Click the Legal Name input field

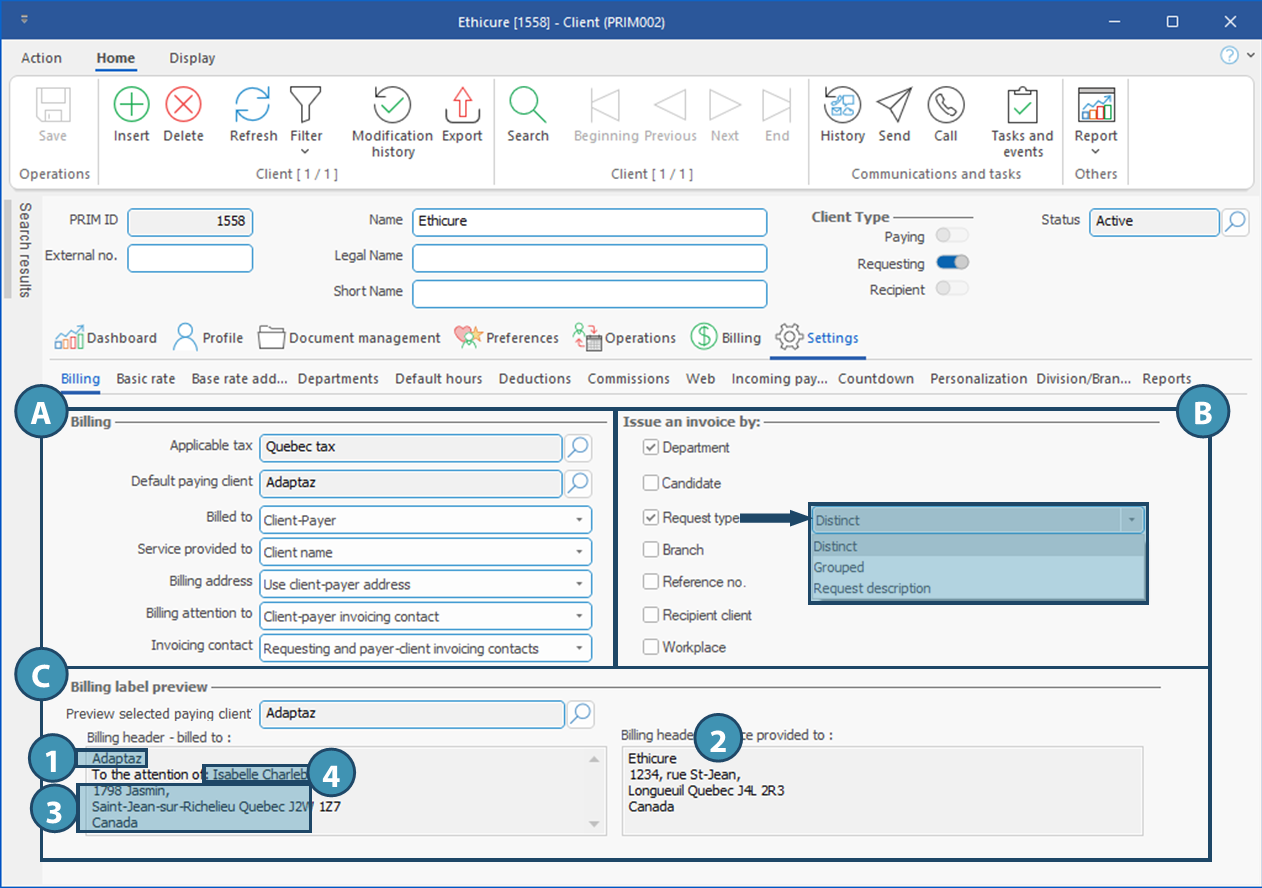click(589, 257)
